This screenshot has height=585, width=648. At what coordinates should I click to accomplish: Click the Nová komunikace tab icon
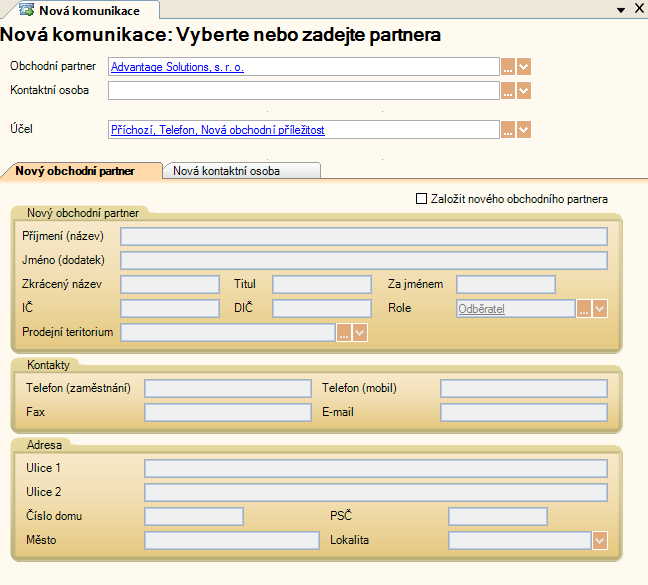26,10
